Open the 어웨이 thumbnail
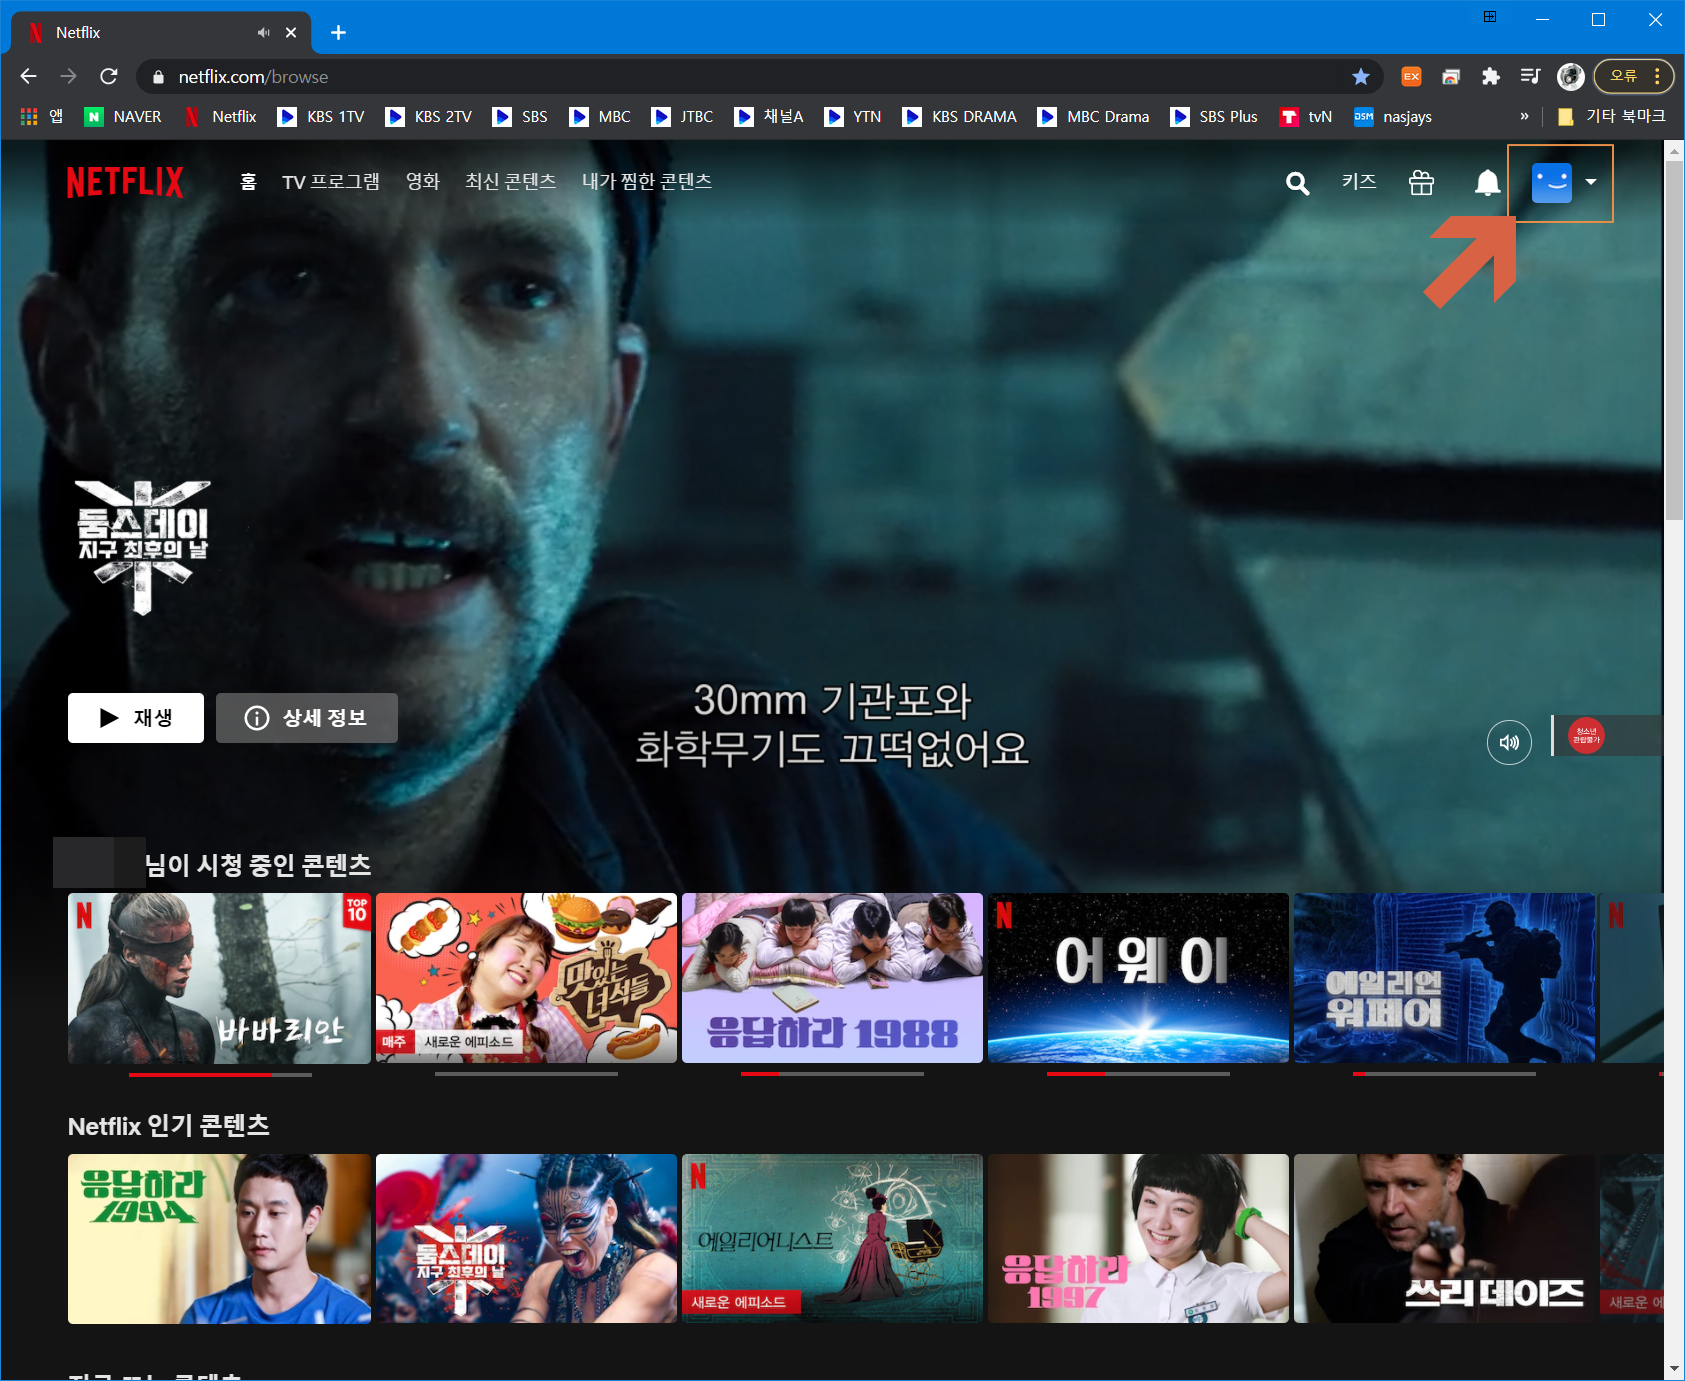The width and height of the screenshot is (1685, 1381). point(1138,978)
